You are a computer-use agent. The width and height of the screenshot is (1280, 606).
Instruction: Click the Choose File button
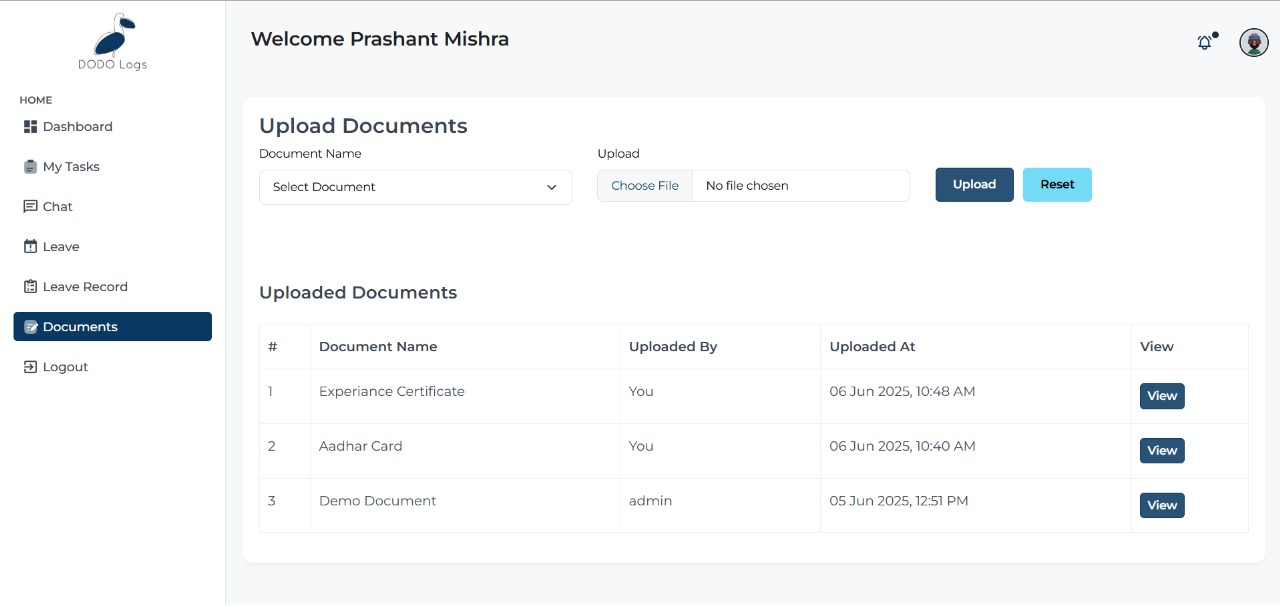point(644,185)
